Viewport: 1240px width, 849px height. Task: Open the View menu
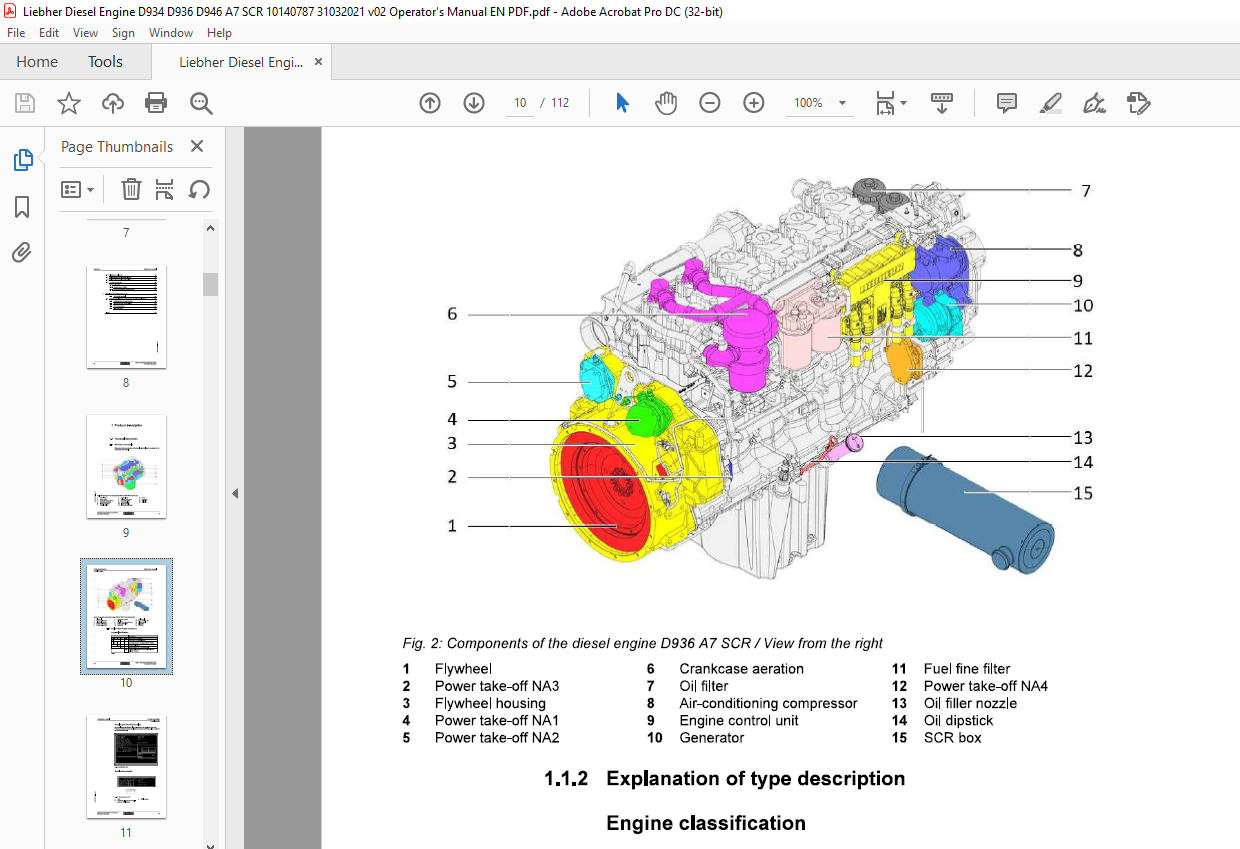coord(85,33)
